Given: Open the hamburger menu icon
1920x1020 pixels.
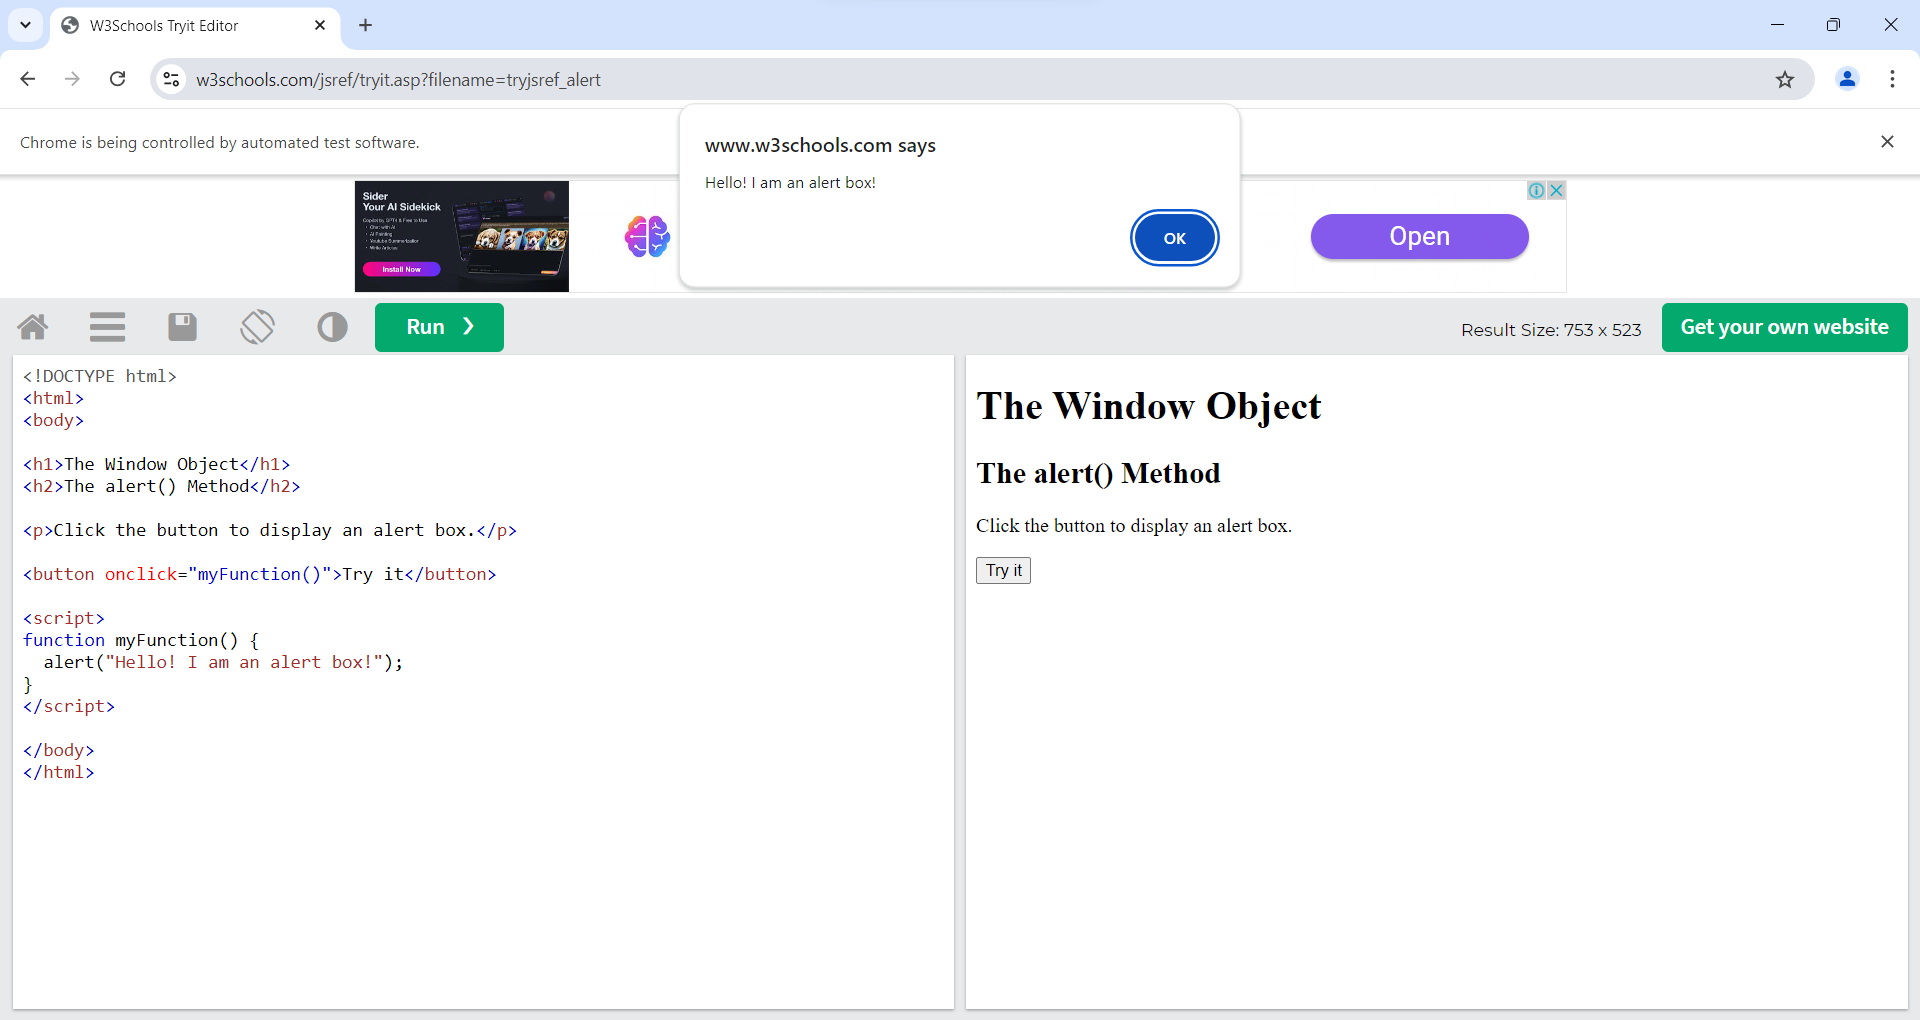Looking at the screenshot, I should pyautogui.click(x=107, y=327).
